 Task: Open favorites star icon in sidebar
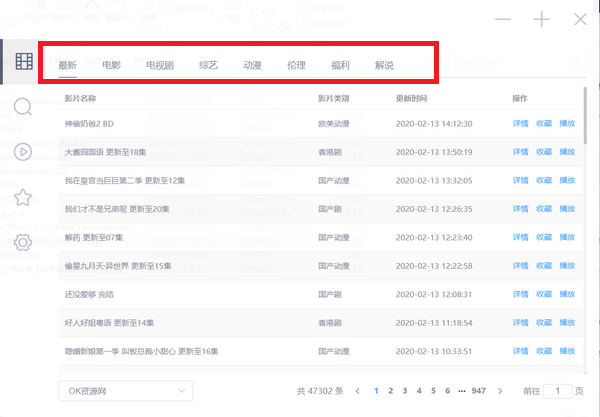coord(24,197)
